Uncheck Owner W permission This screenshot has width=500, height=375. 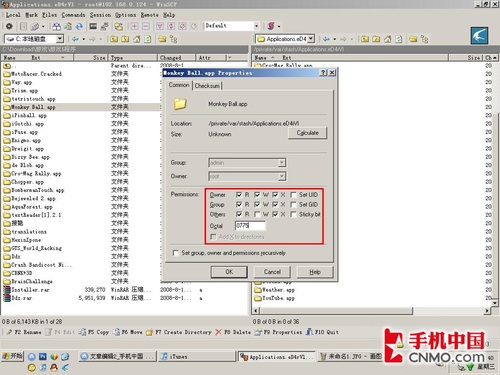click(x=257, y=194)
